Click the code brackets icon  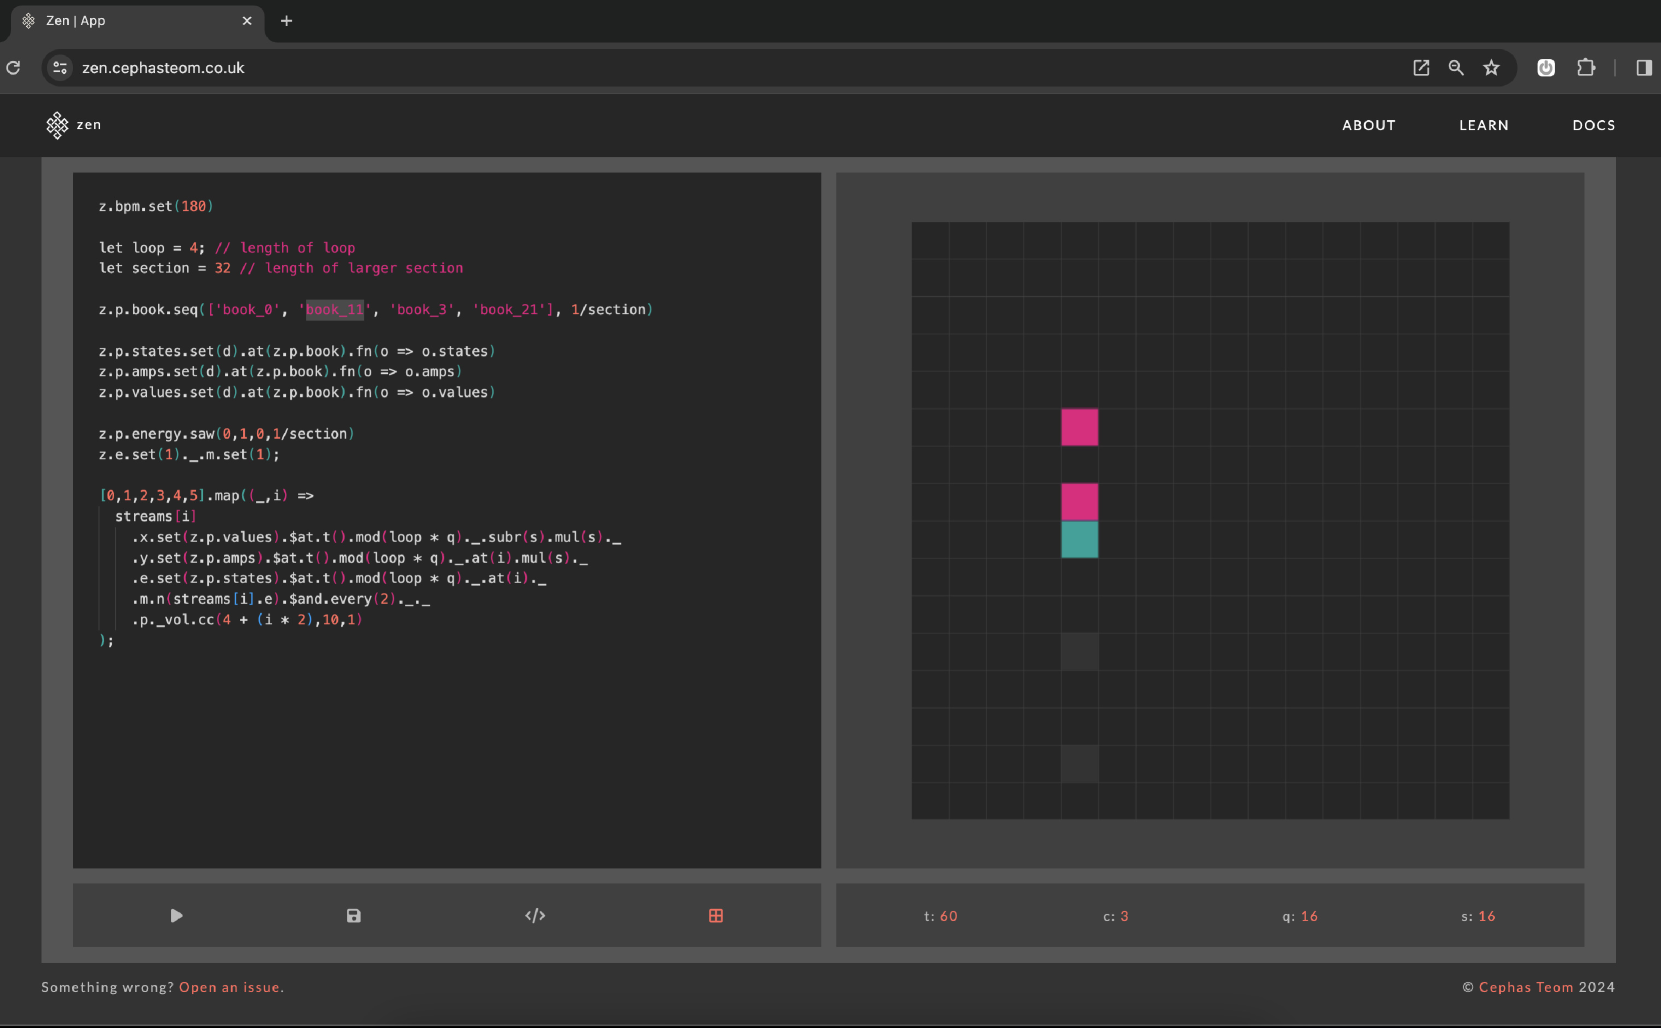535,916
